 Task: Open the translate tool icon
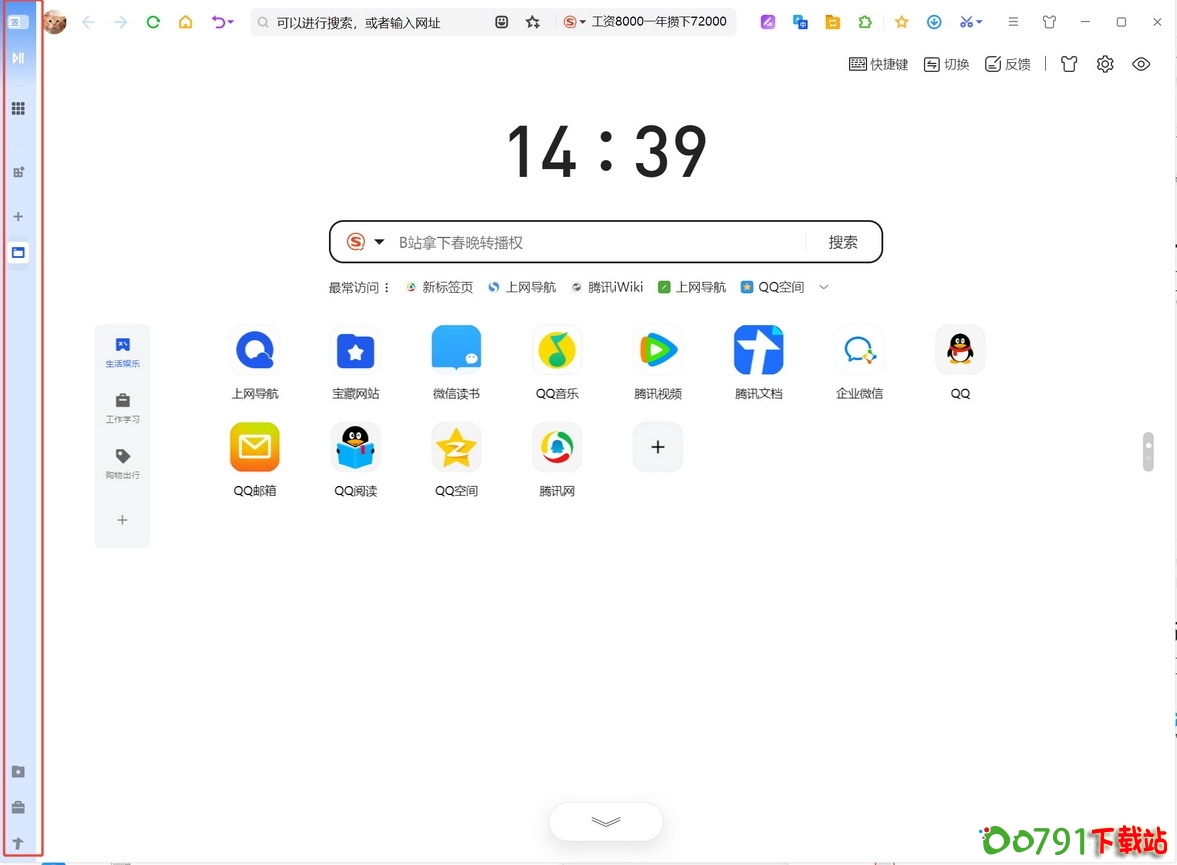click(x=801, y=21)
